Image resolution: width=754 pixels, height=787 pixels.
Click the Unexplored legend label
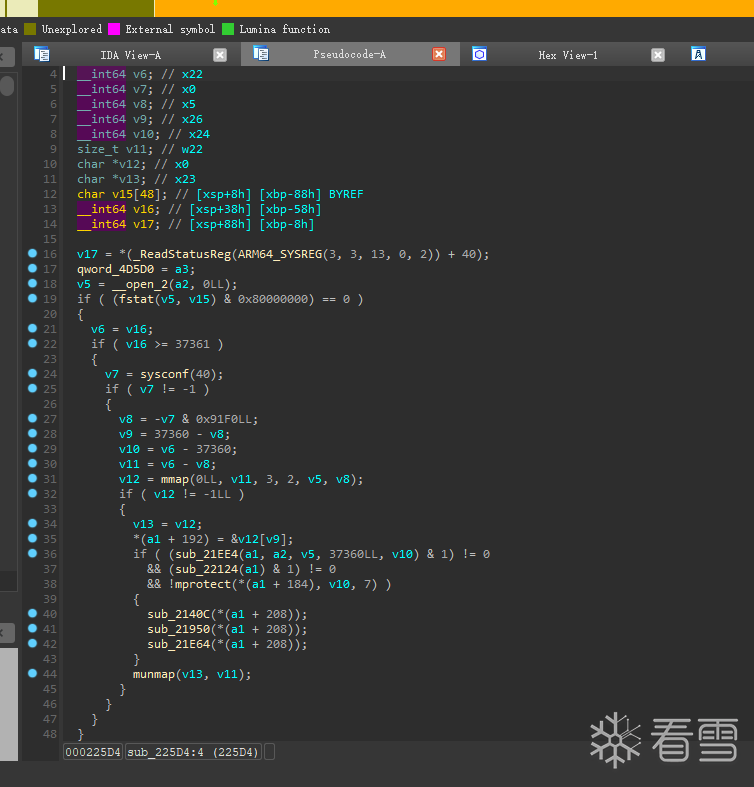pos(72,29)
